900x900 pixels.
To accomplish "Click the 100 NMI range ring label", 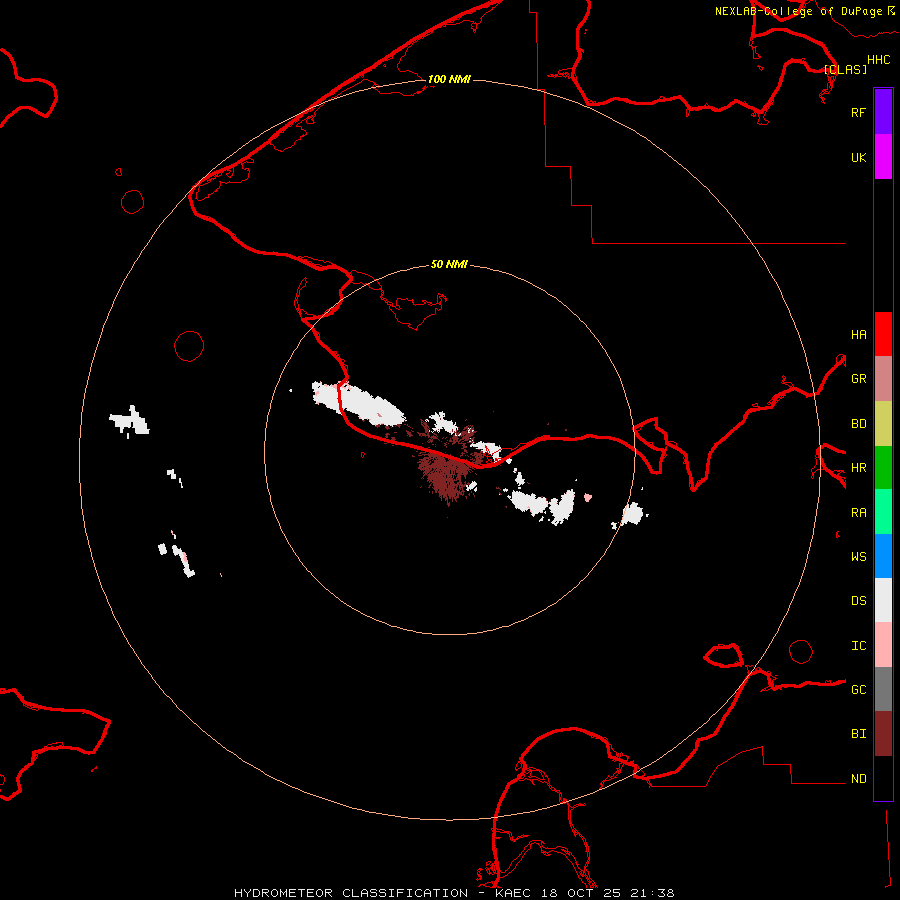I will click(x=449, y=79).
